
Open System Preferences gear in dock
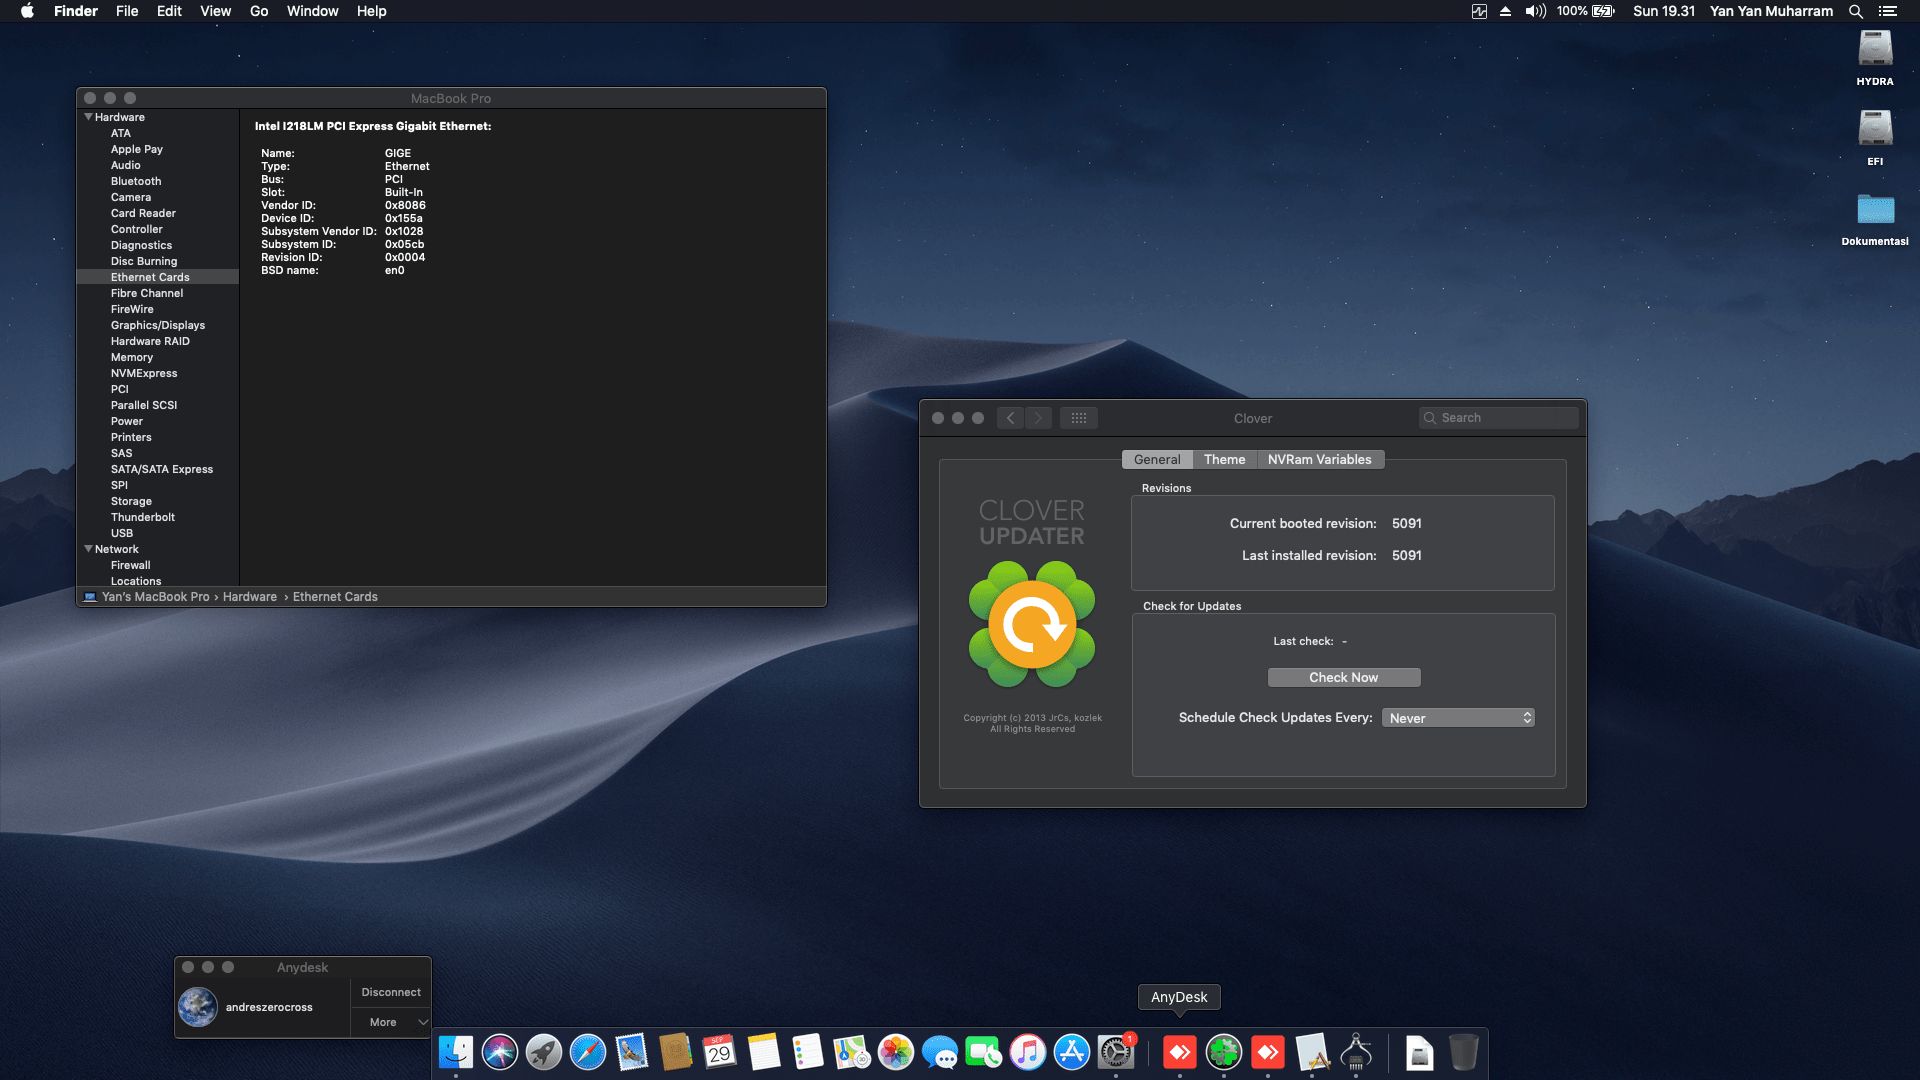1115,1052
